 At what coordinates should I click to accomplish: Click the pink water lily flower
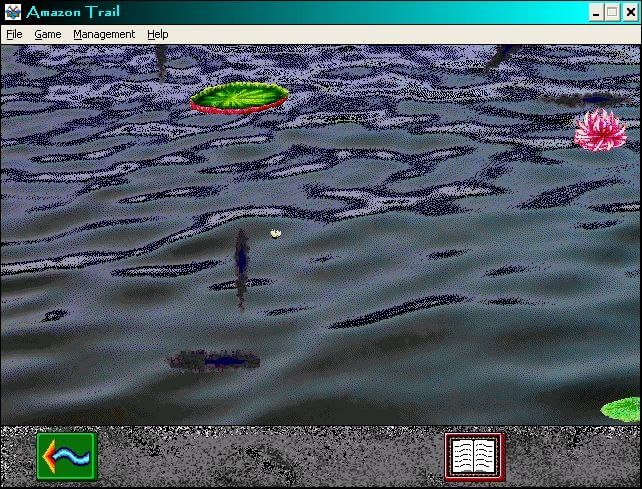tap(600, 130)
